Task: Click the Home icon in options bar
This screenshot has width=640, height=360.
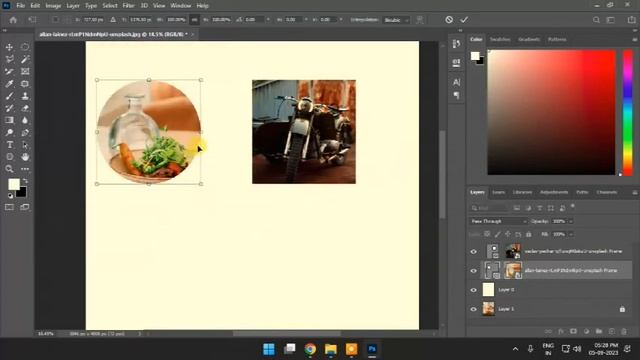Action: (13, 20)
